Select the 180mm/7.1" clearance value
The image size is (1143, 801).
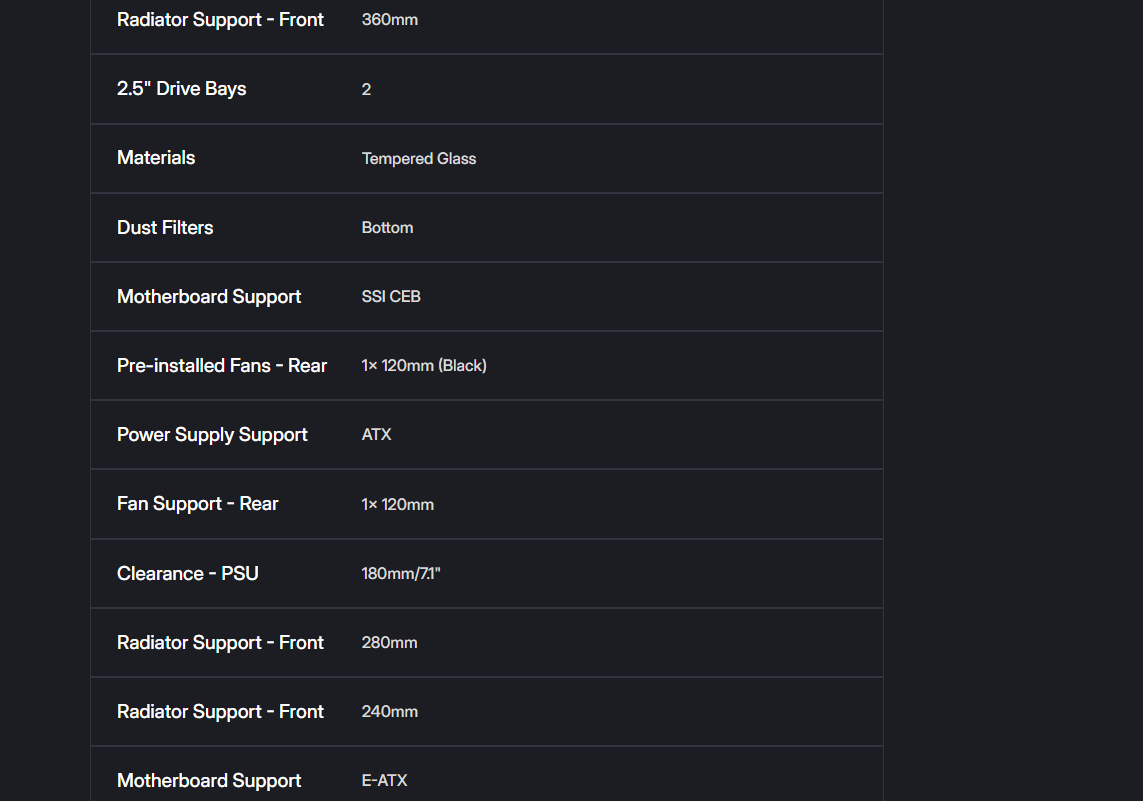coord(401,574)
